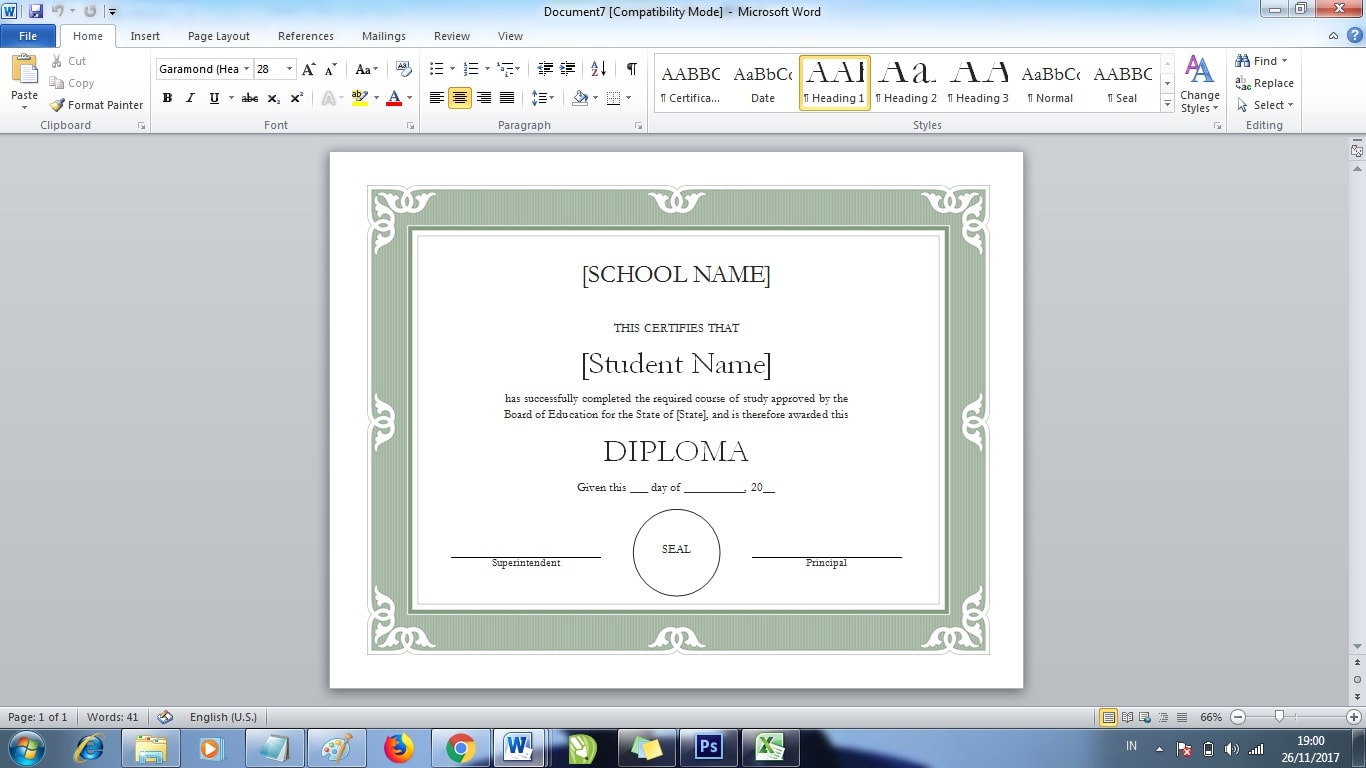
Task: Open the Paragraph dialog launcher
Action: (x=639, y=126)
